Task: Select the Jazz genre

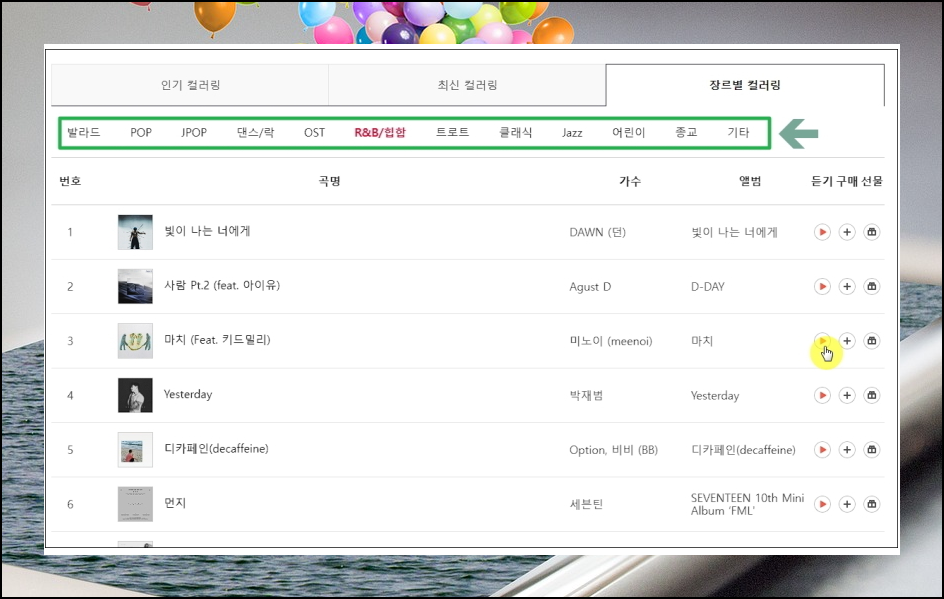Action: click(x=572, y=132)
